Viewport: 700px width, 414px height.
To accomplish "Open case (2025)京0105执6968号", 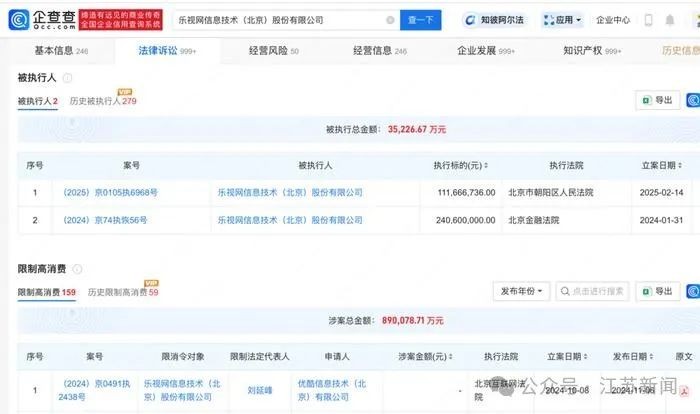I will coord(110,192).
